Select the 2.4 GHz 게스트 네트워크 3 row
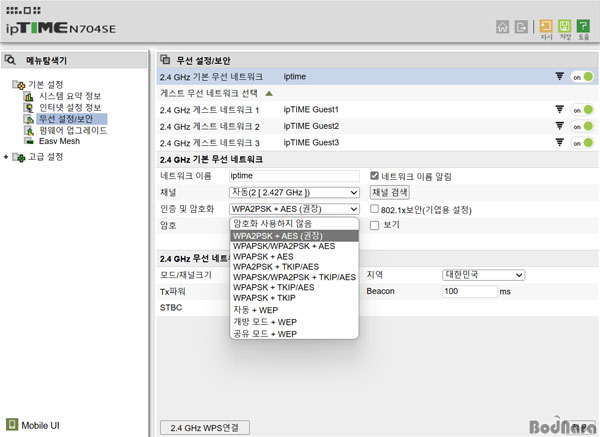Viewport: 600px width, 437px height. [377, 143]
